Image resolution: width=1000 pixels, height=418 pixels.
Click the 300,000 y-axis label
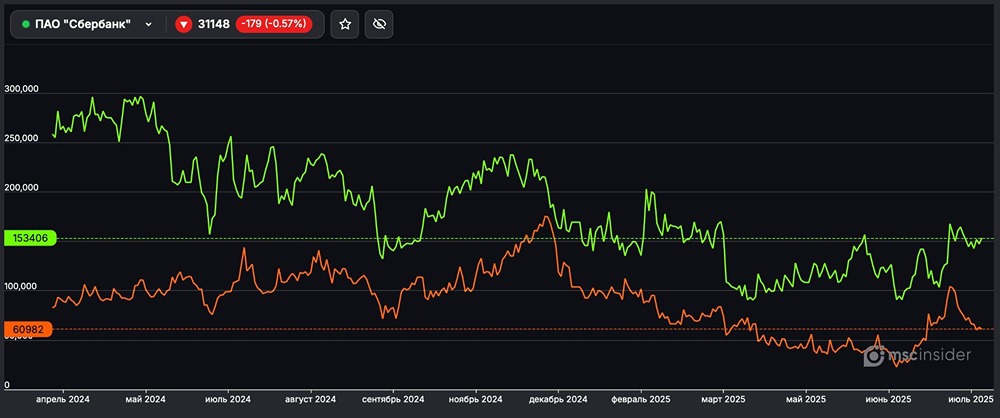tap(21, 89)
